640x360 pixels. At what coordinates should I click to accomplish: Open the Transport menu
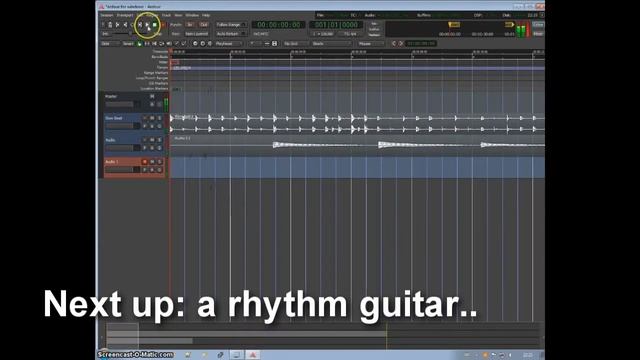point(124,16)
